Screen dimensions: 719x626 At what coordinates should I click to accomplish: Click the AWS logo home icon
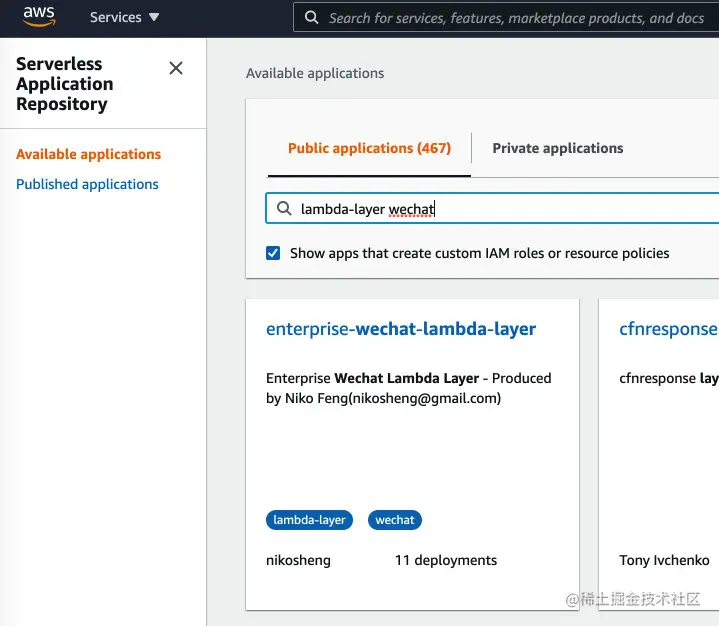click(x=39, y=16)
